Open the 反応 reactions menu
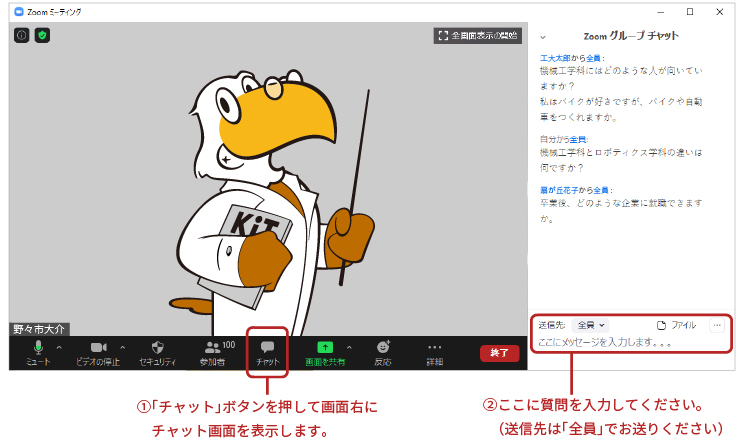 click(383, 353)
